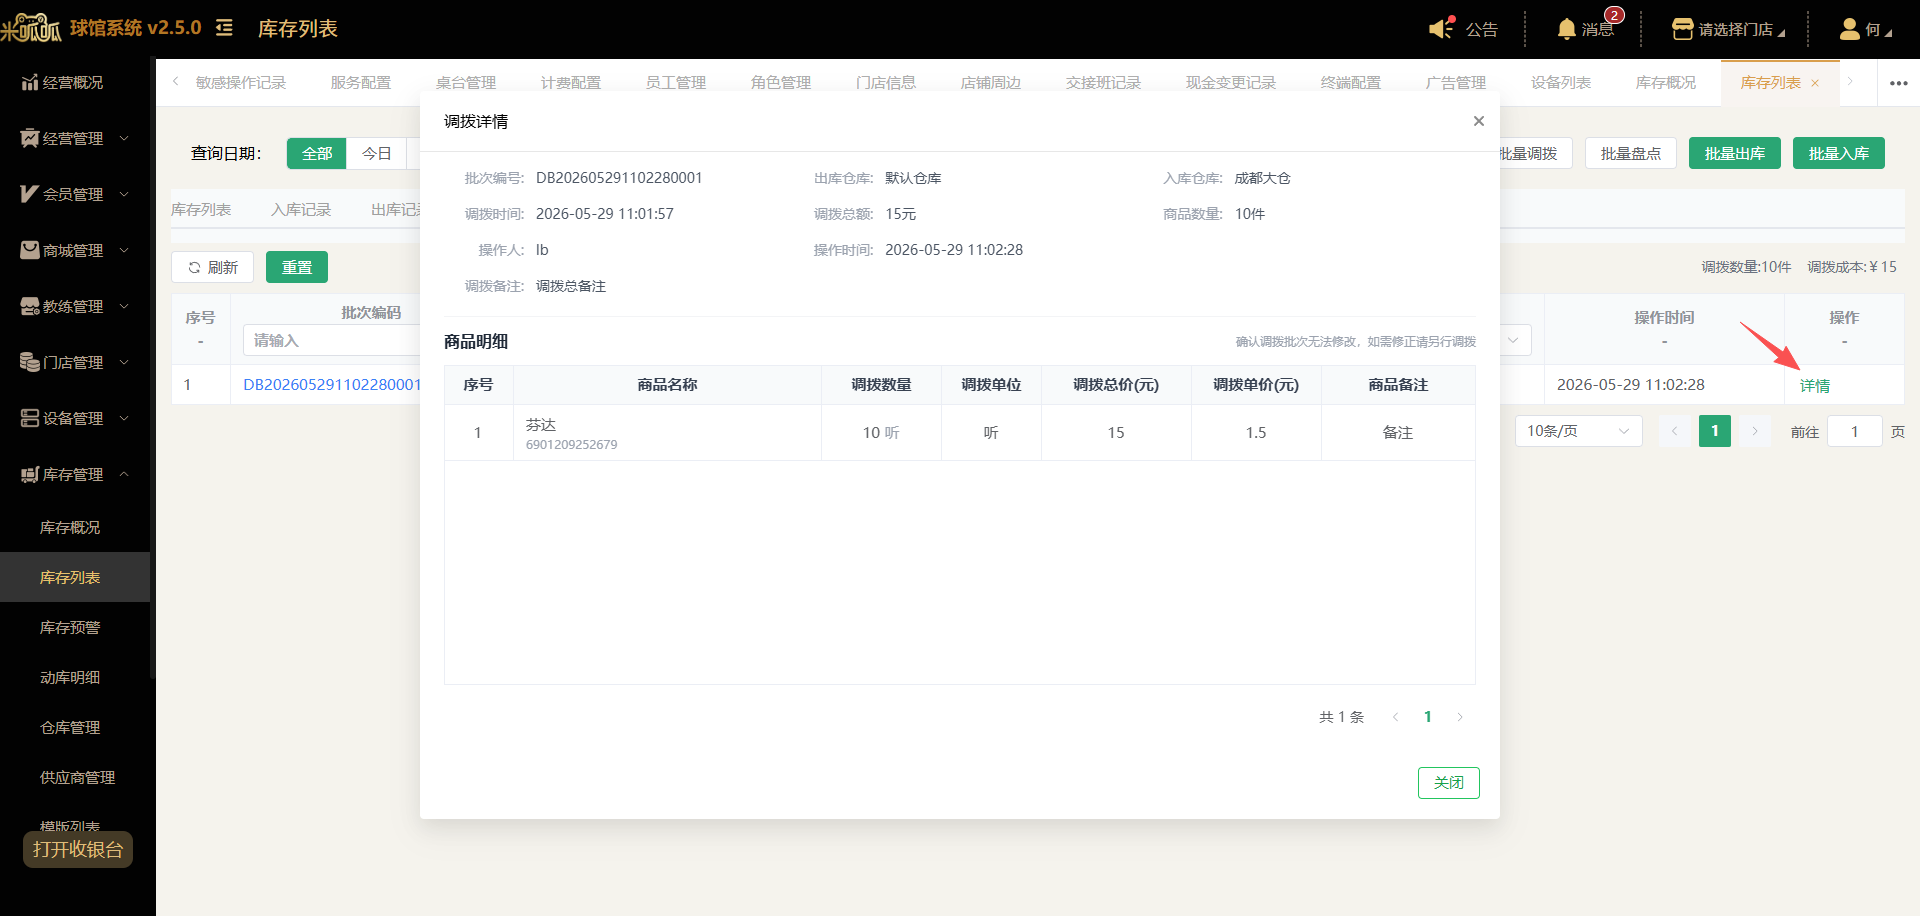This screenshot has width=1920, height=916.
Task: Select 今日 date filter option
Action: click(376, 153)
